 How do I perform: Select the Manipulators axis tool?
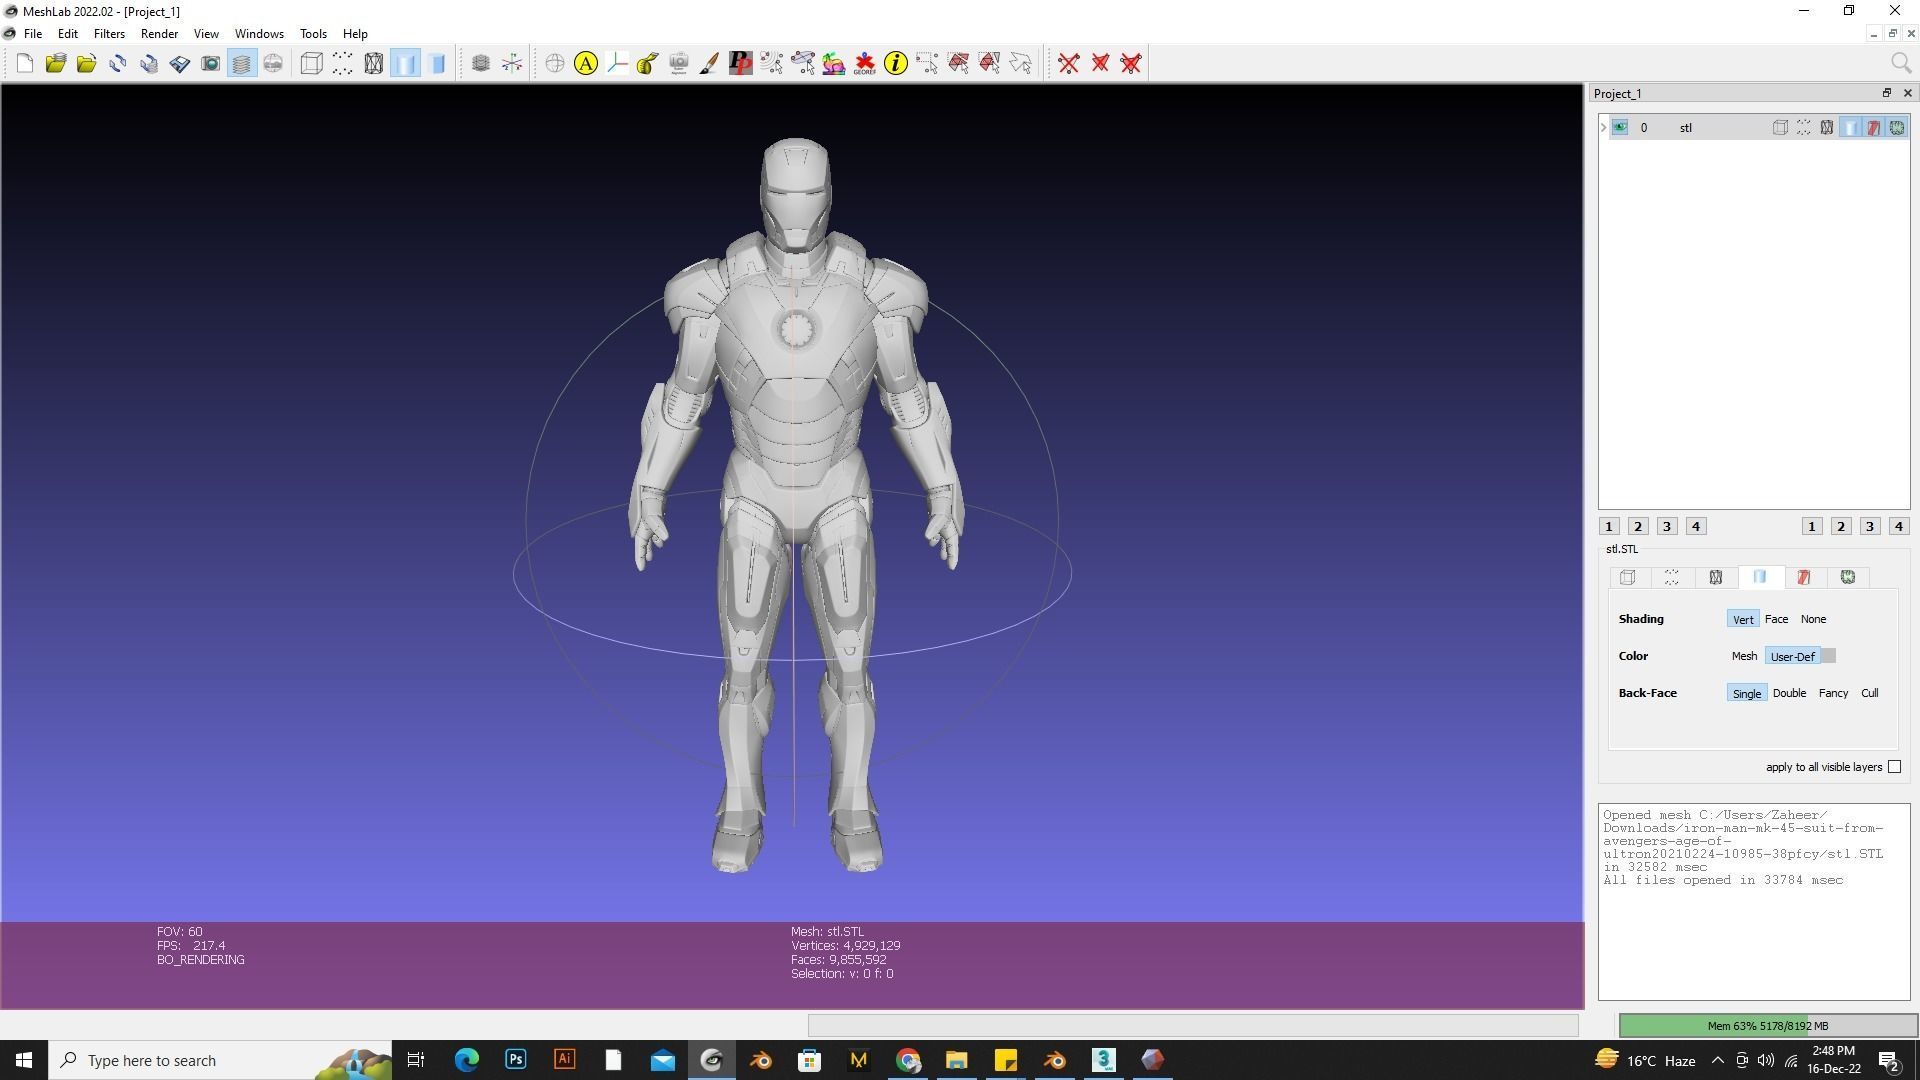click(617, 64)
